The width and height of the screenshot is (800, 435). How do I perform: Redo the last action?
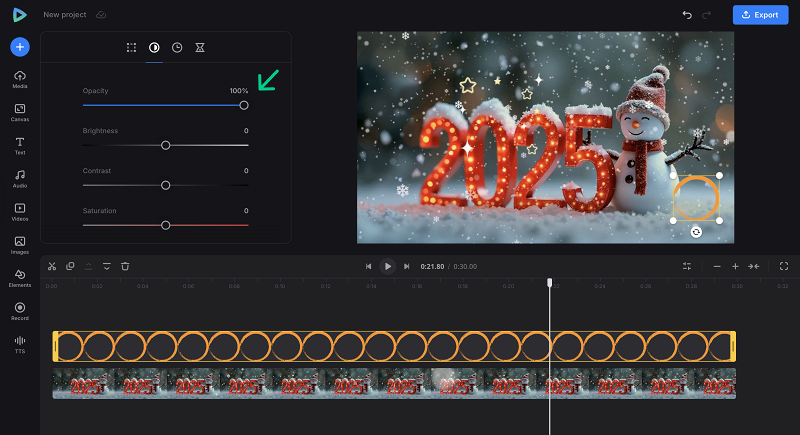707,15
